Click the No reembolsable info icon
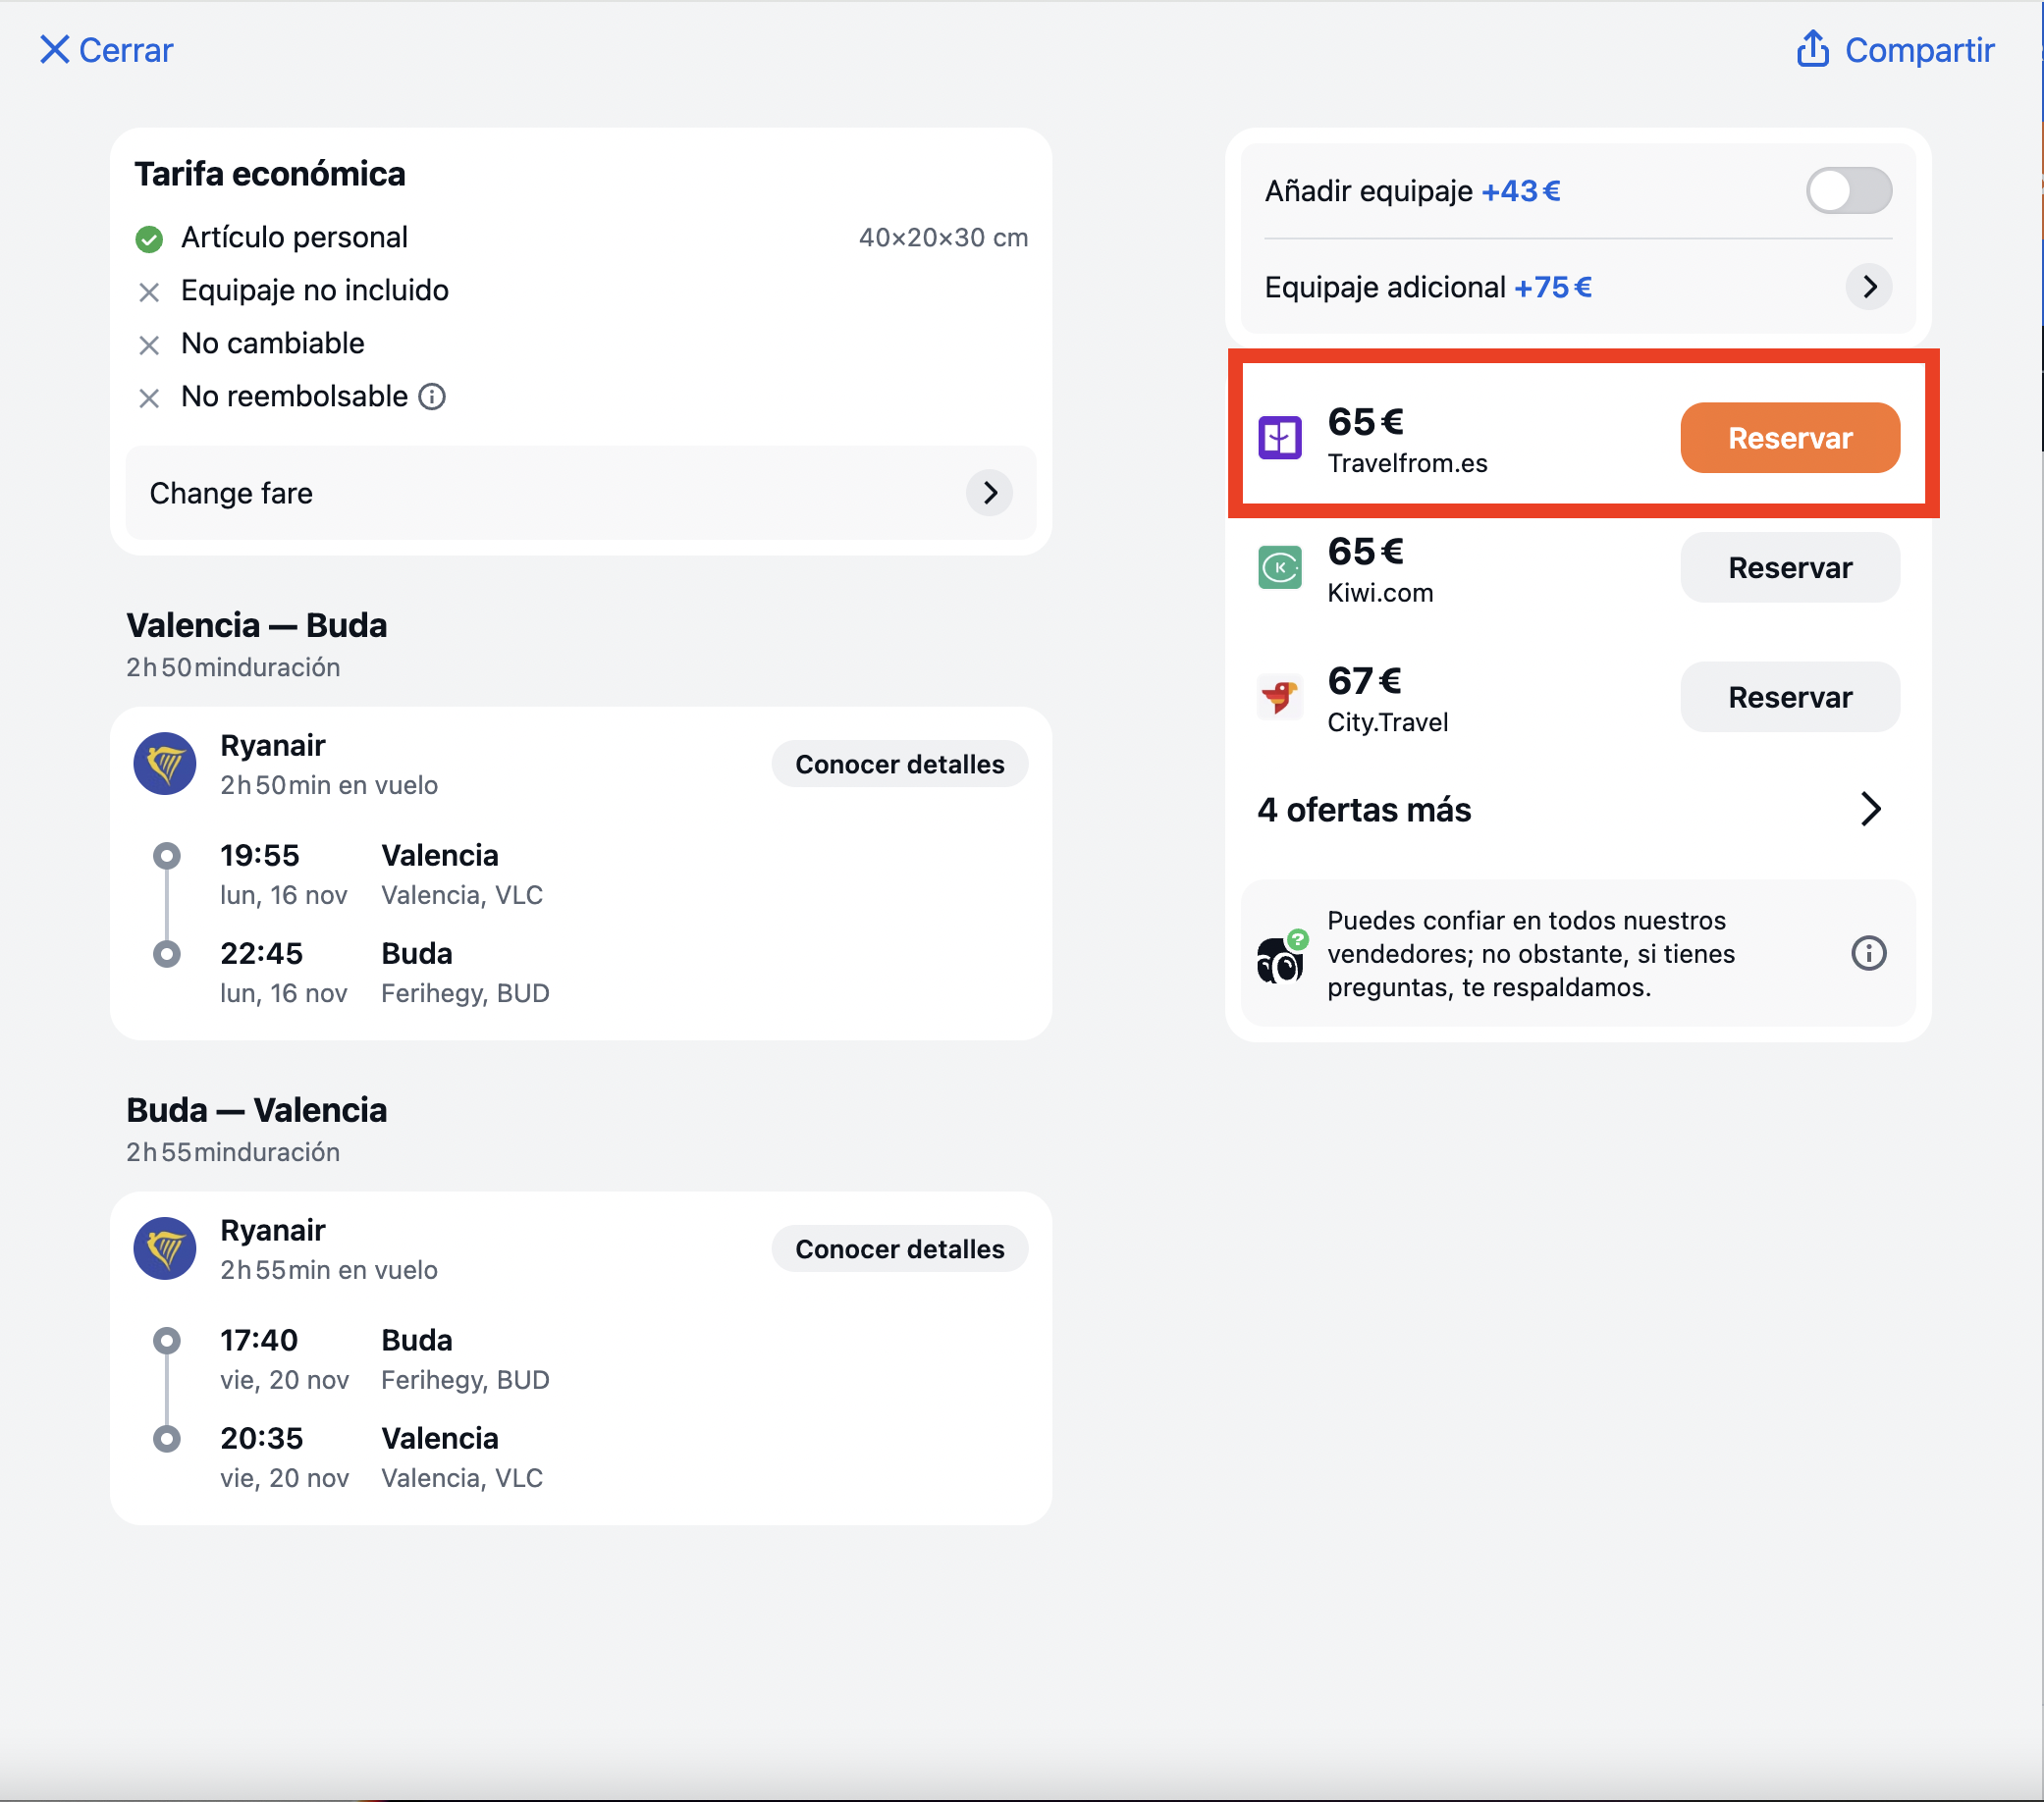The width and height of the screenshot is (2044, 1802). 432,397
